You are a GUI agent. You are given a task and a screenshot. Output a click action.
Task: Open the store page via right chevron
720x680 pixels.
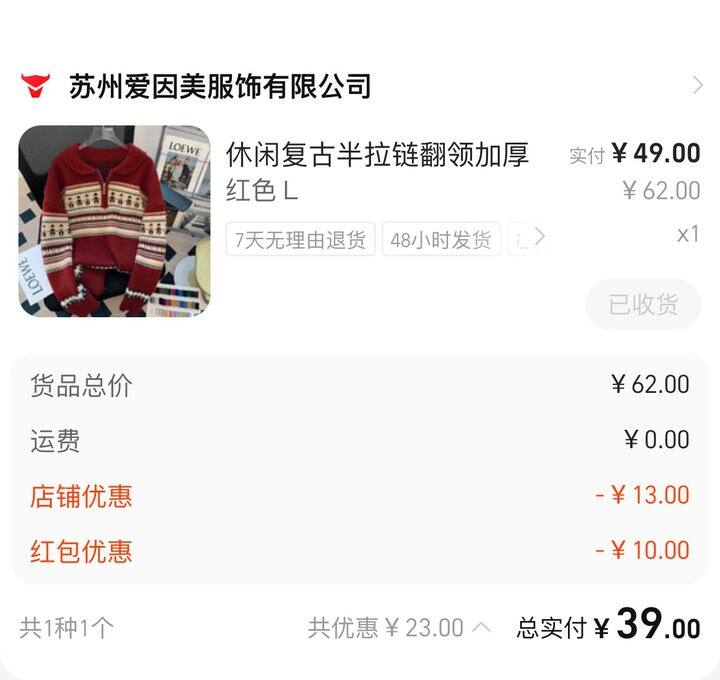click(x=698, y=85)
